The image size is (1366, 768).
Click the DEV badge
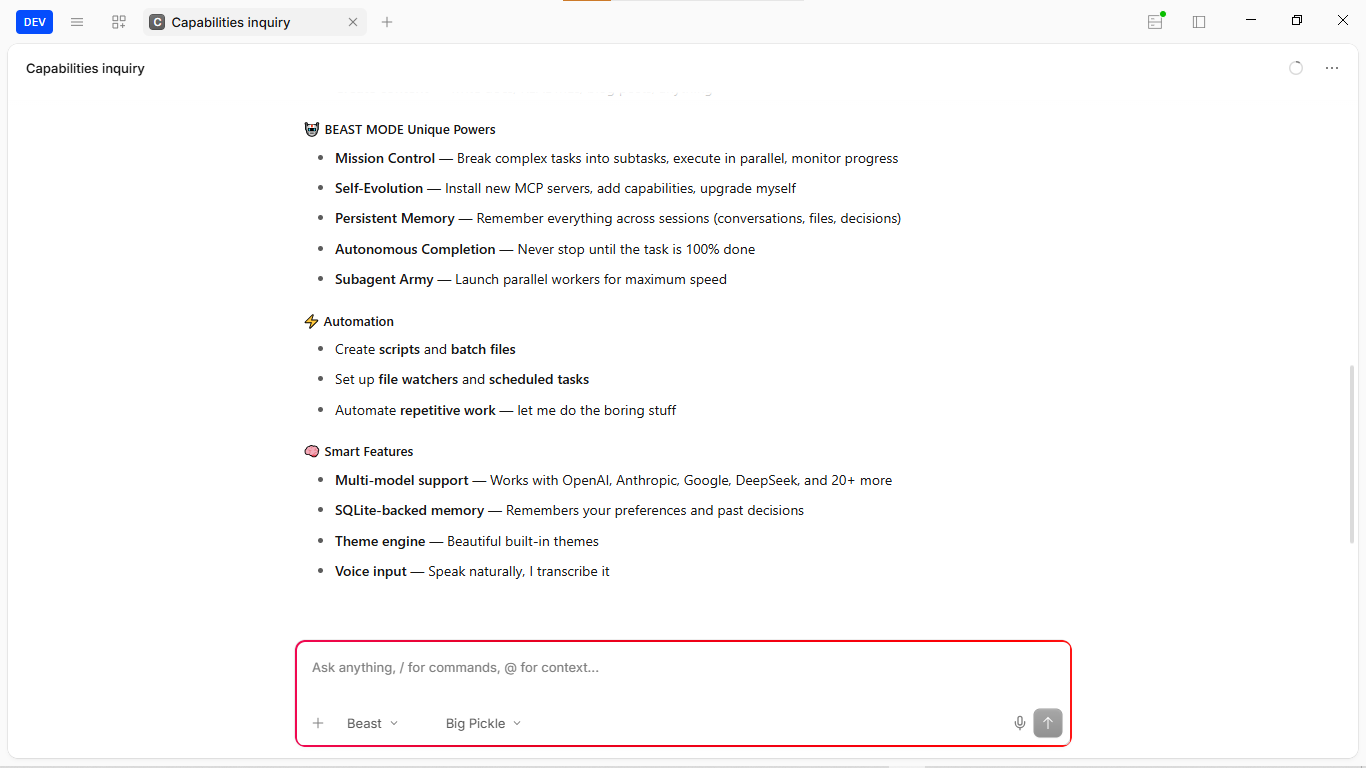(35, 22)
